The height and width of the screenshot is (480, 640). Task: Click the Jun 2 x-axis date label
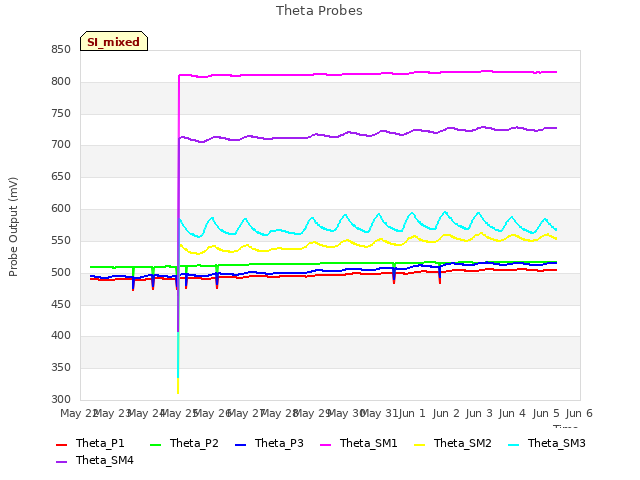[x=446, y=413]
